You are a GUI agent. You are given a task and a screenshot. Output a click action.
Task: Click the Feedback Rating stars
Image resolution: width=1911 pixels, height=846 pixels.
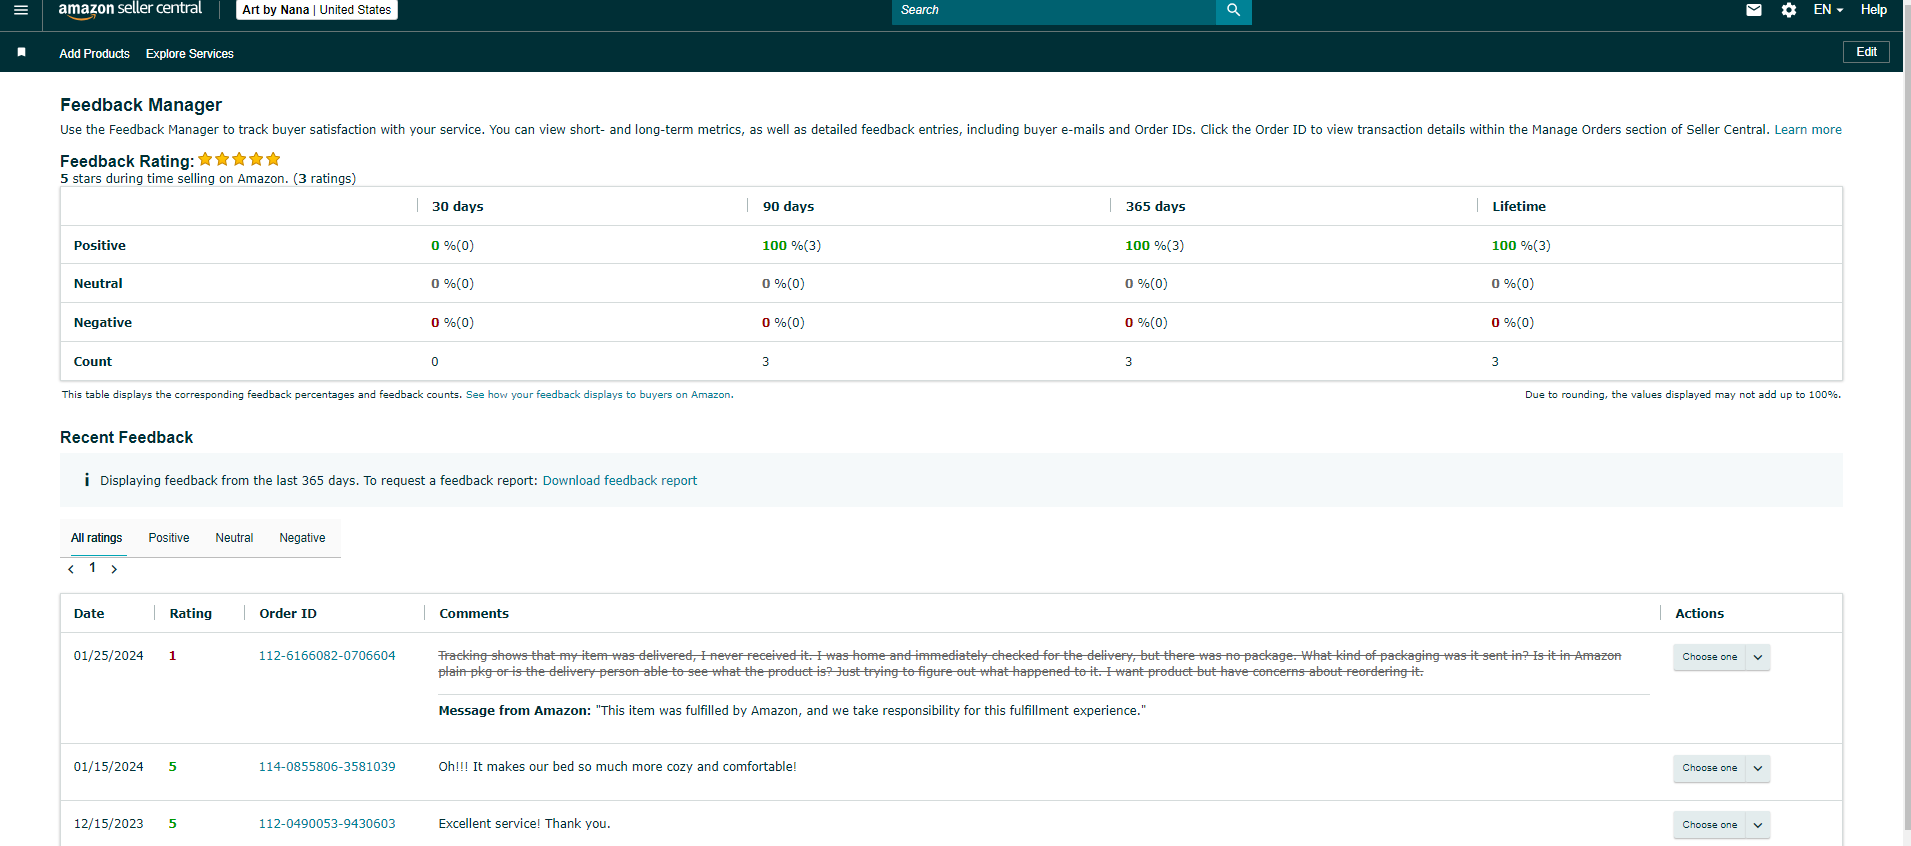[x=239, y=159]
